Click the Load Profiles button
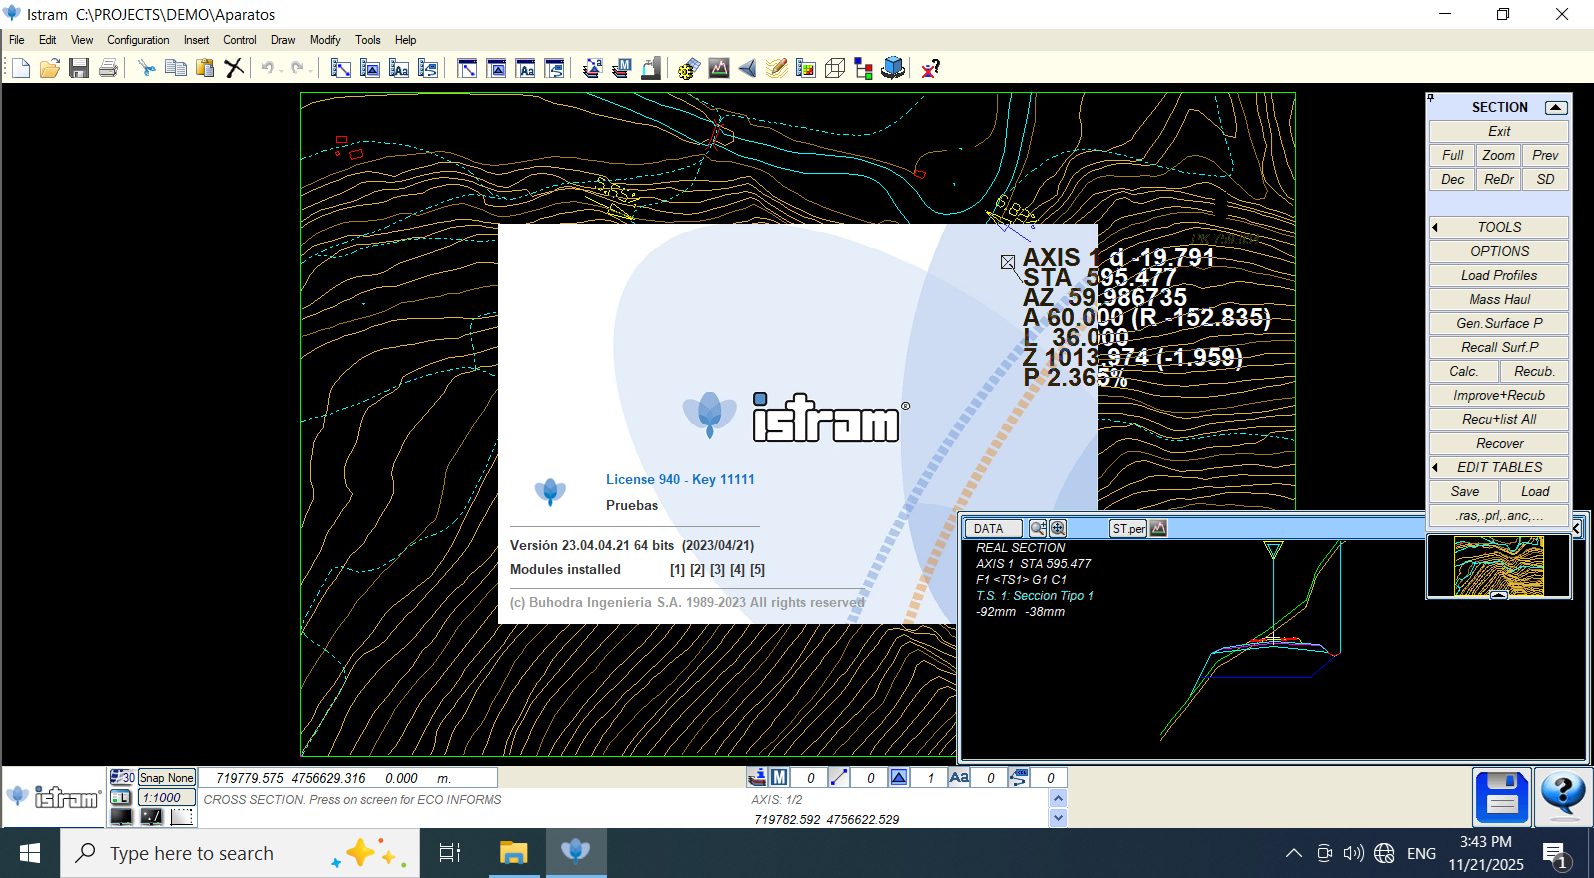 (1498, 275)
